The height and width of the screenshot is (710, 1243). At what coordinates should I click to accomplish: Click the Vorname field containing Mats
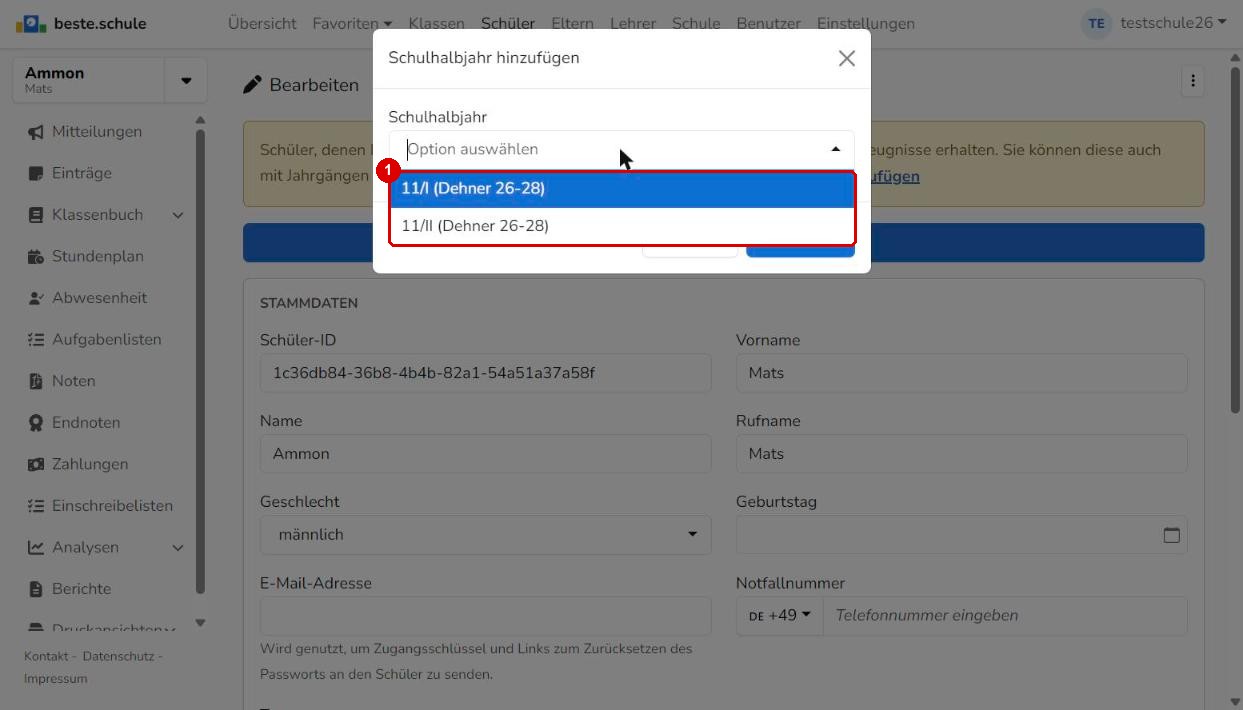point(961,373)
